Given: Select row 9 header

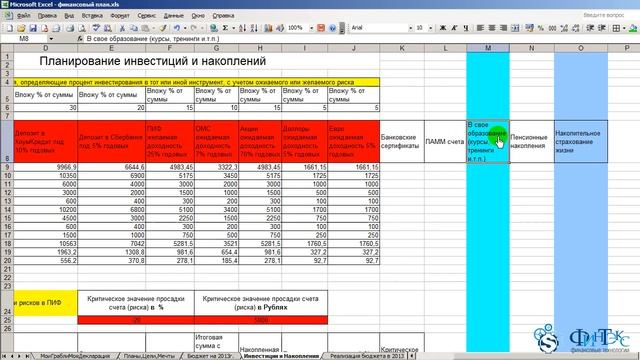Looking at the screenshot, I should (7, 167).
